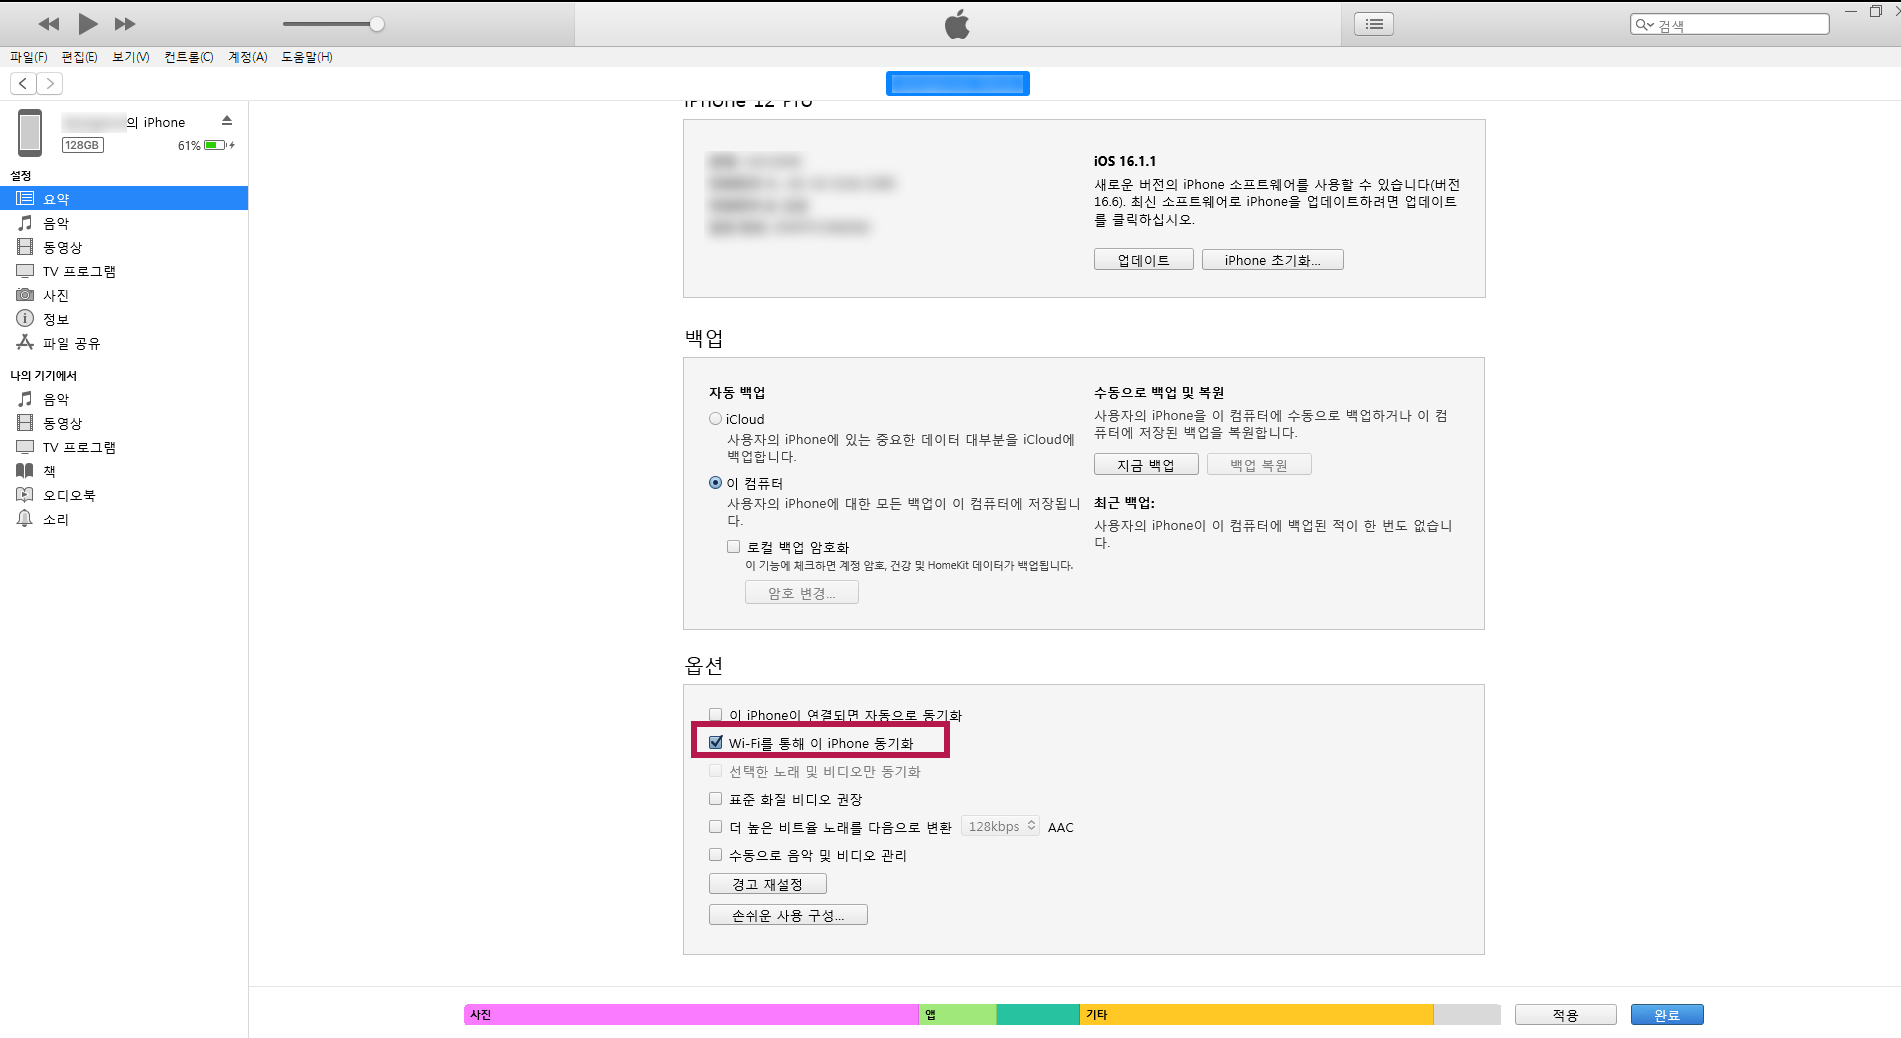Click the battery indicator icon
Image resolution: width=1901 pixels, height=1038 pixels.
tap(216, 145)
